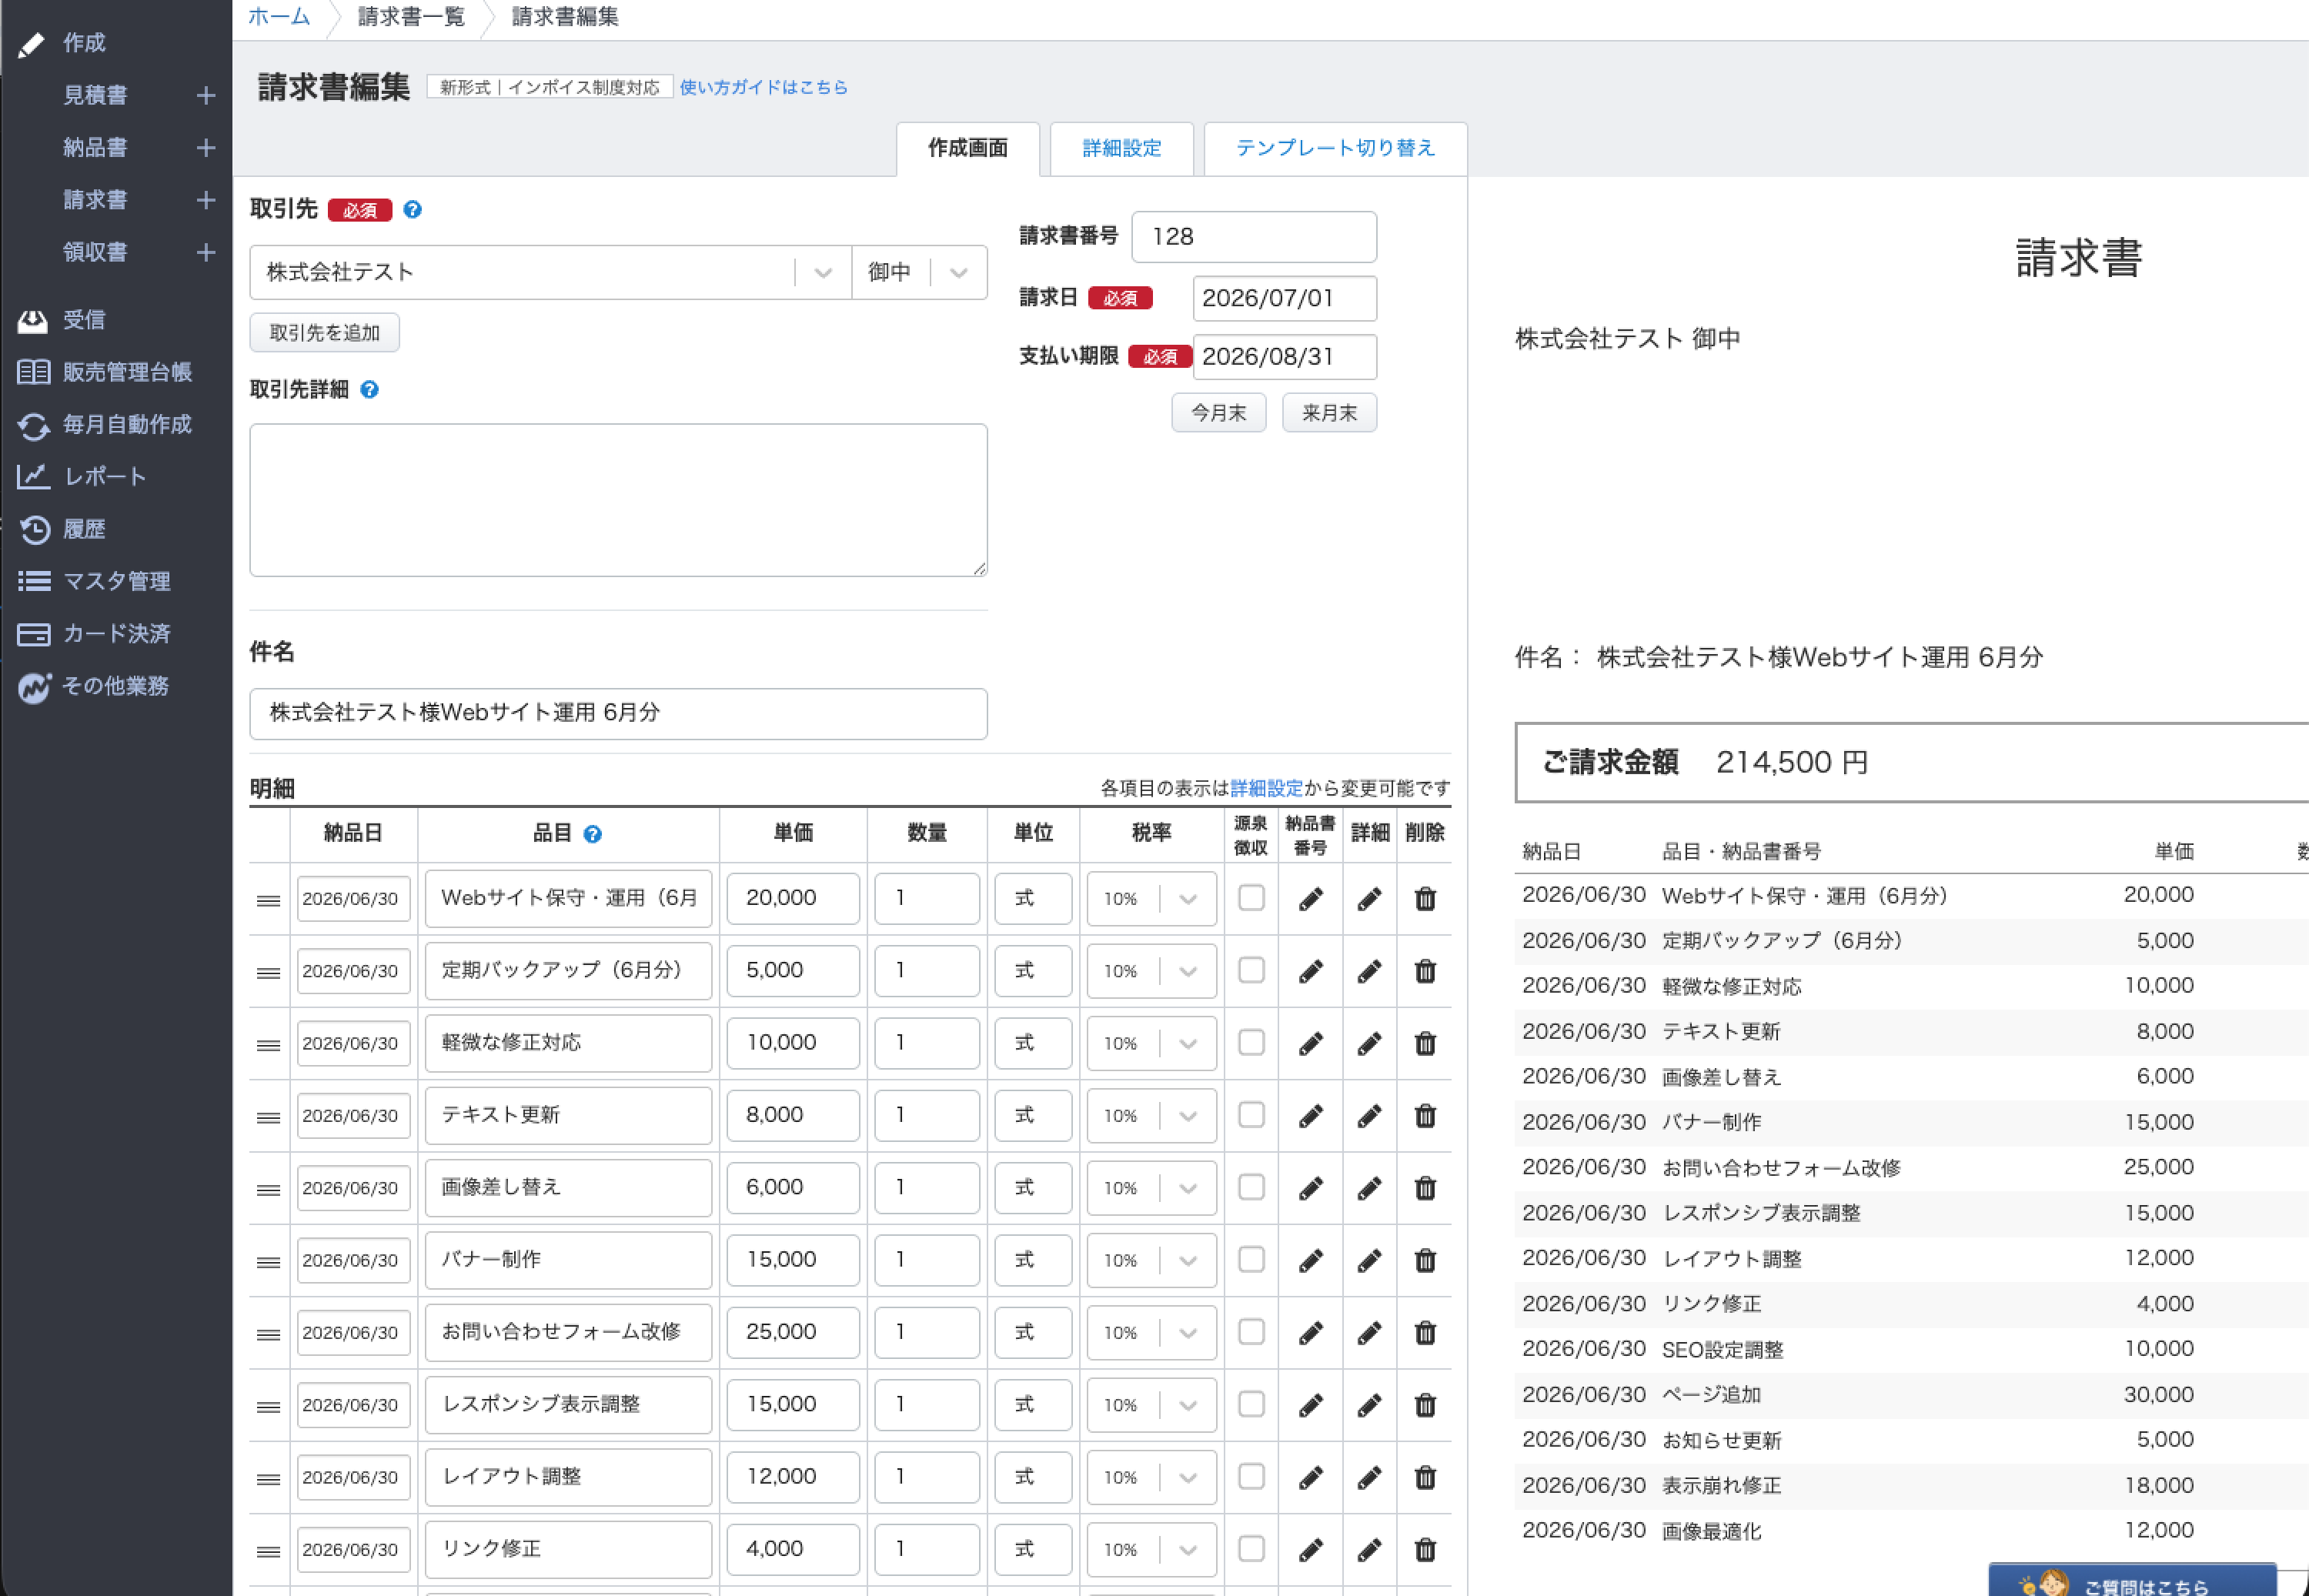The image size is (2309, 1596).
Task: Click the plus icon next to 請求書
Action: [x=206, y=200]
